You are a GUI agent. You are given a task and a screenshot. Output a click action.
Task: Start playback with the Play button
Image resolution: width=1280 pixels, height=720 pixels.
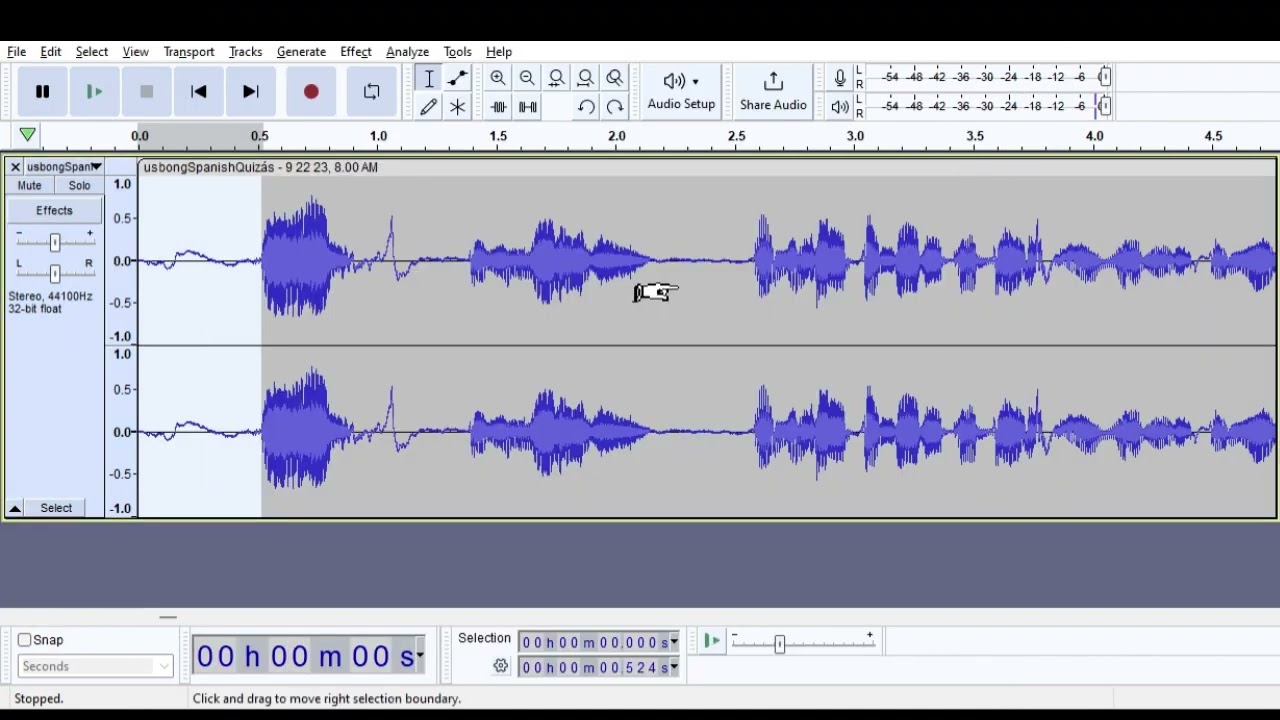tap(94, 92)
